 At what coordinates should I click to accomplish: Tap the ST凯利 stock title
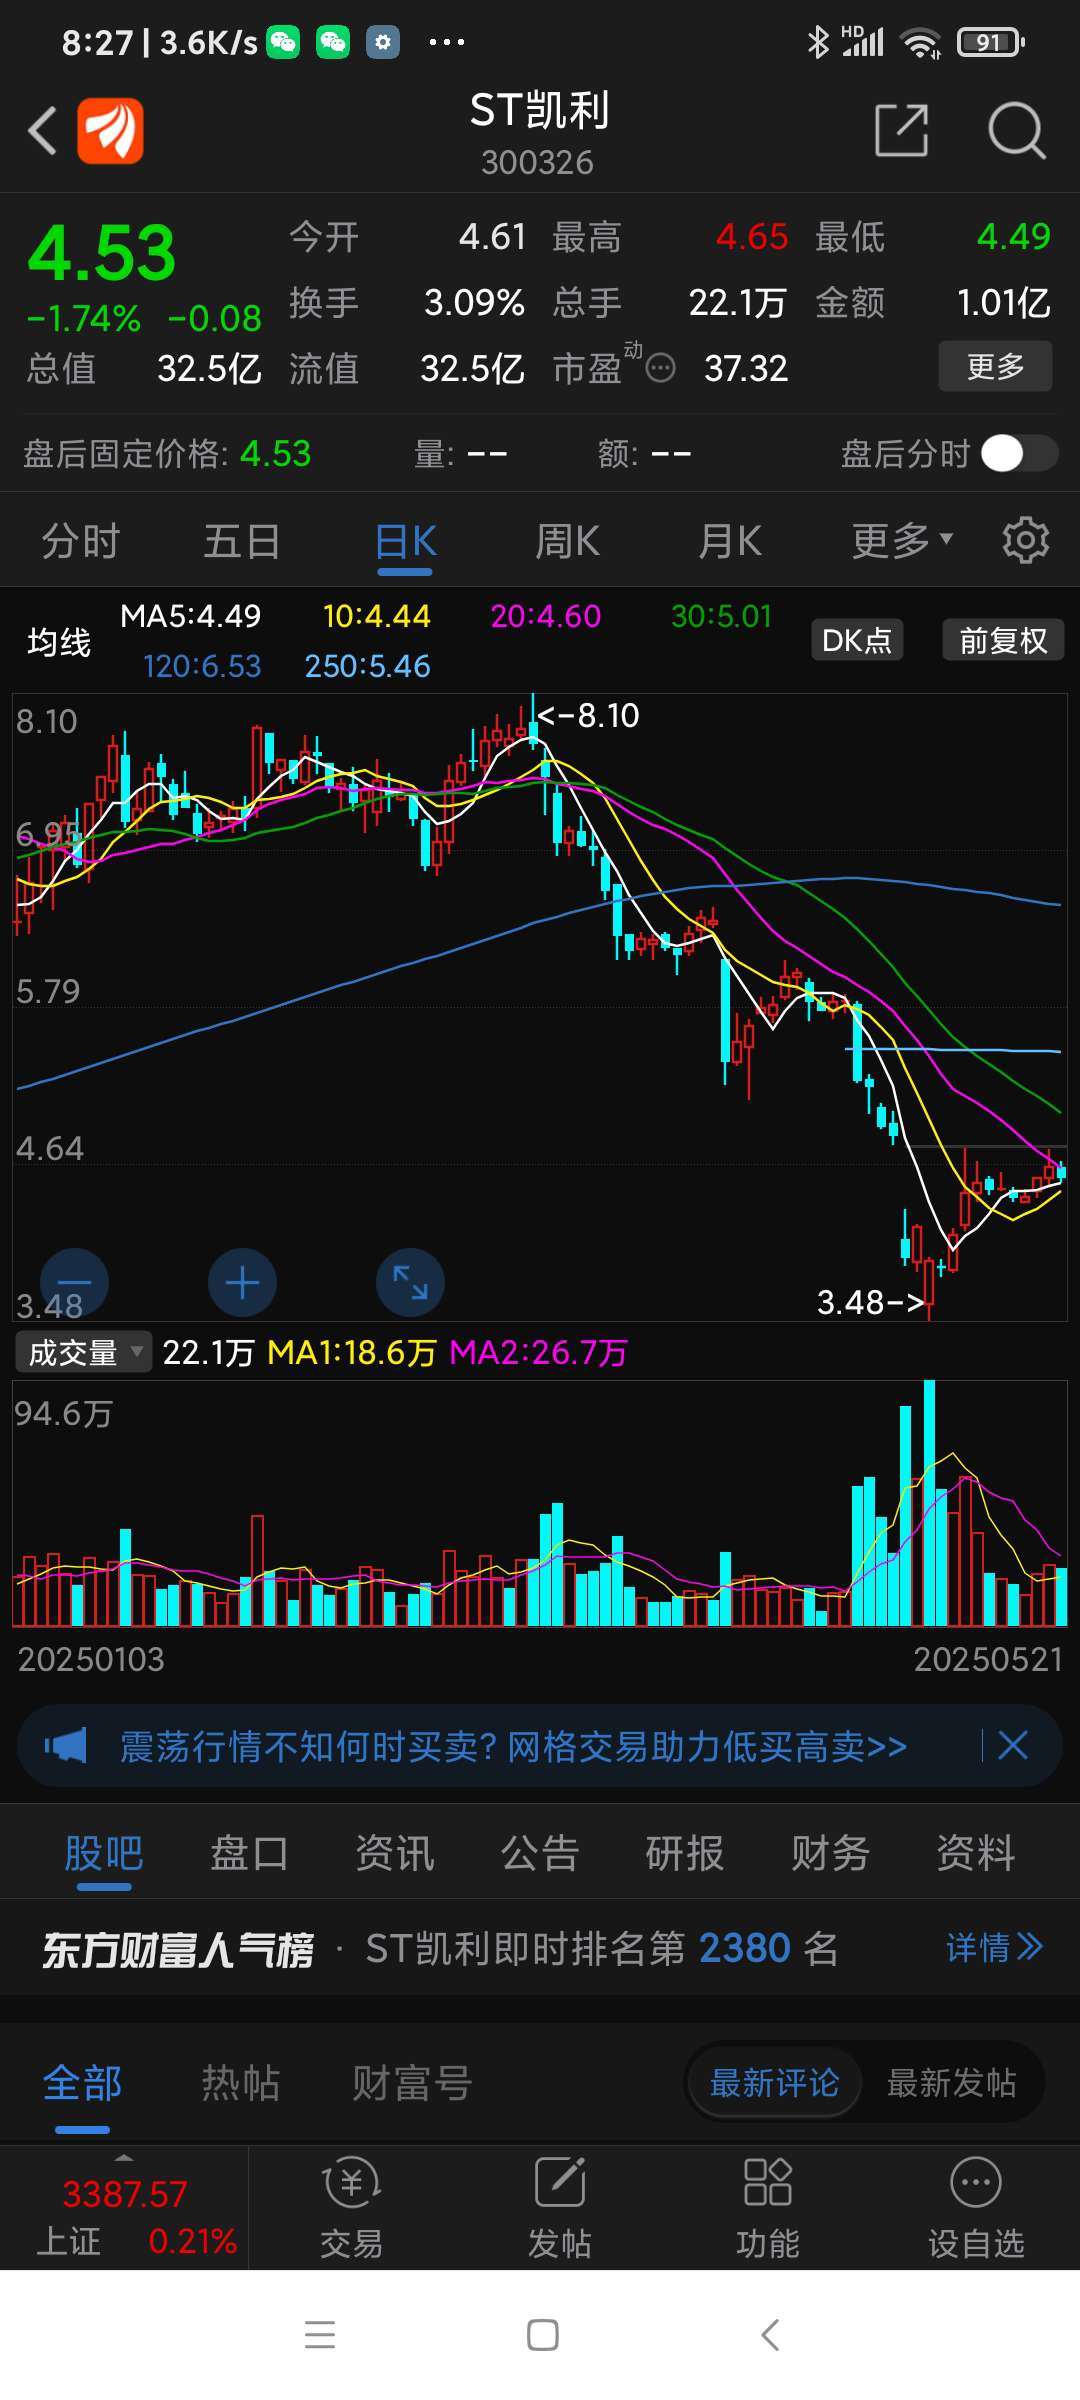539,110
